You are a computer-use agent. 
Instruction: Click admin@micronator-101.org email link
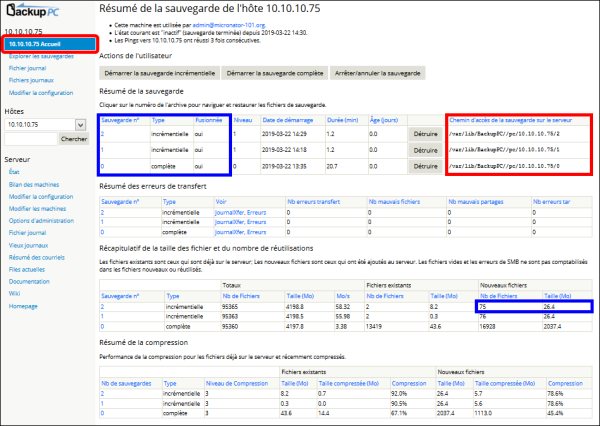[229, 25]
